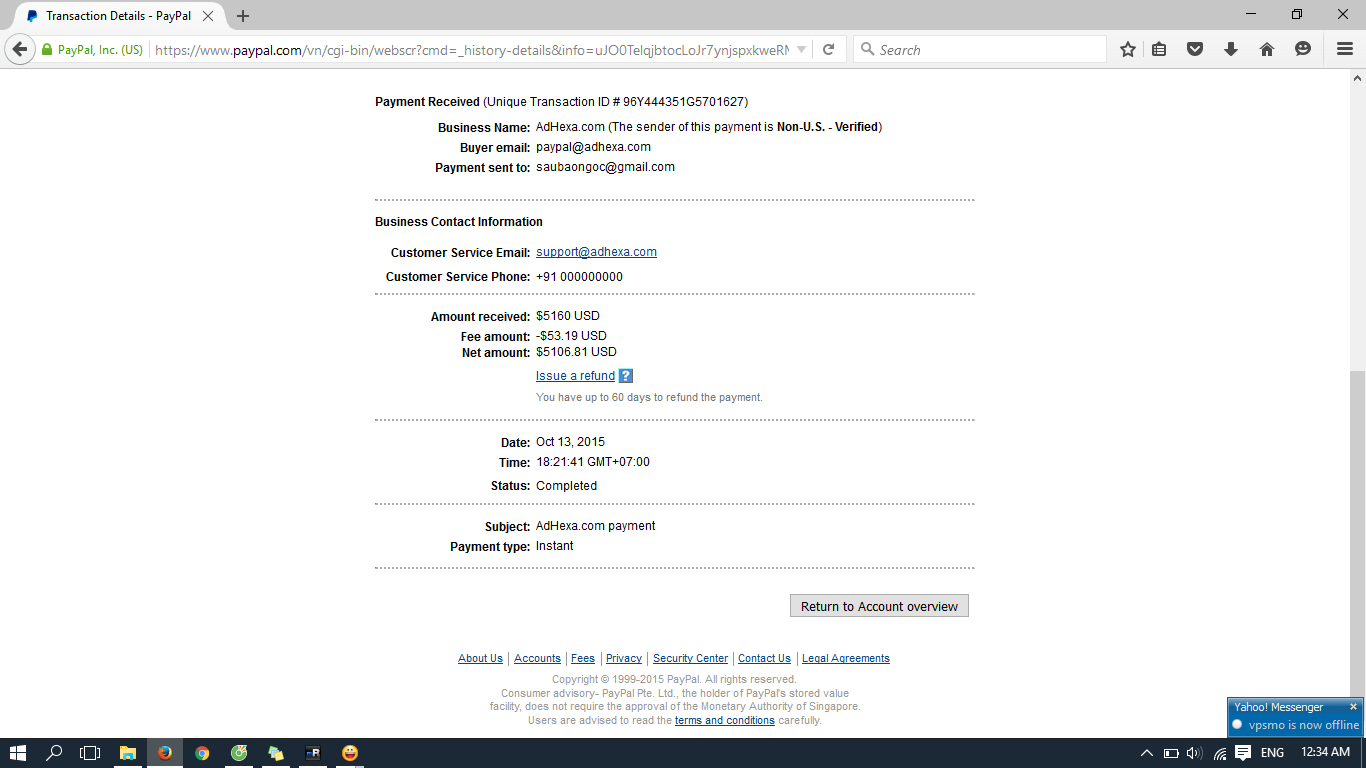Click the fee amount -$53.19 USD
The height and width of the screenshot is (768, 1366).
(x=571, y=336)
